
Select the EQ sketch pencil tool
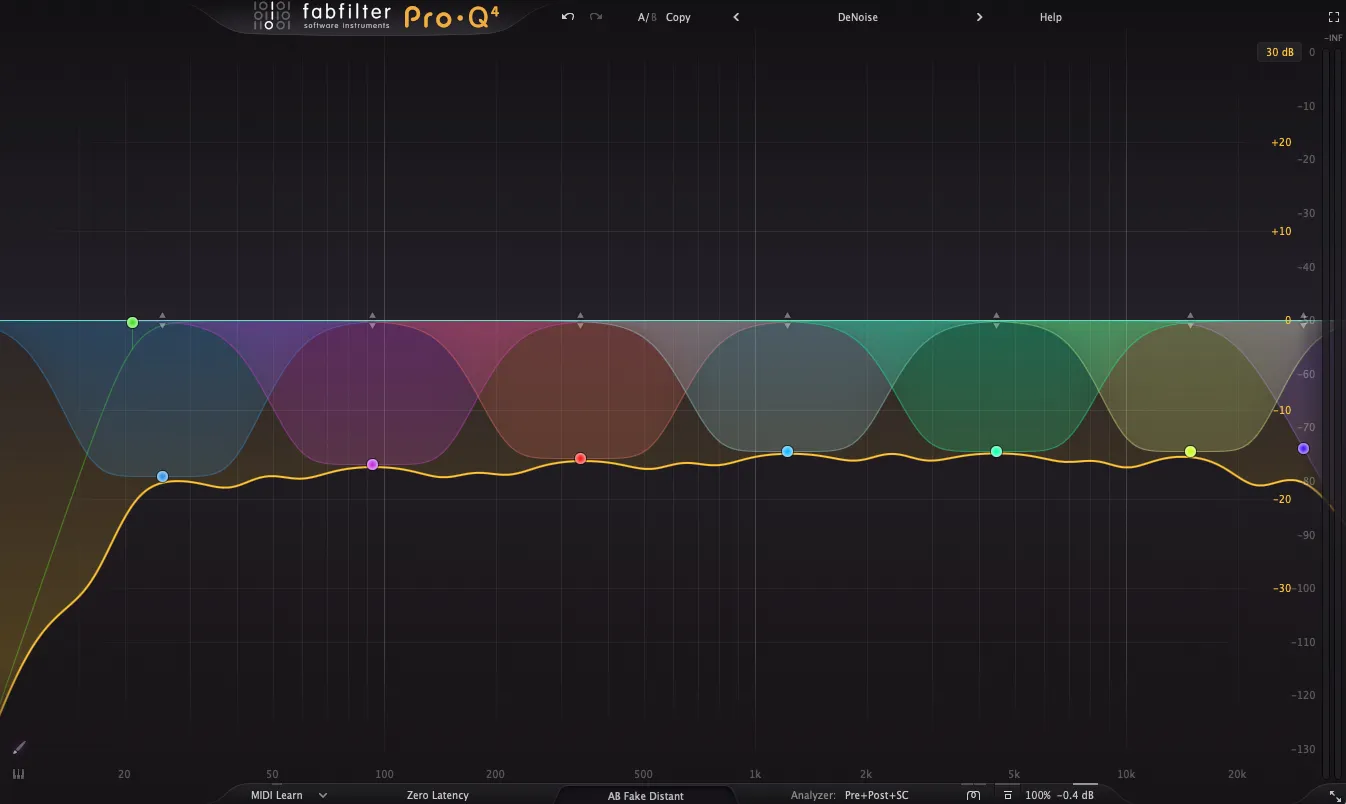(19, 748)
